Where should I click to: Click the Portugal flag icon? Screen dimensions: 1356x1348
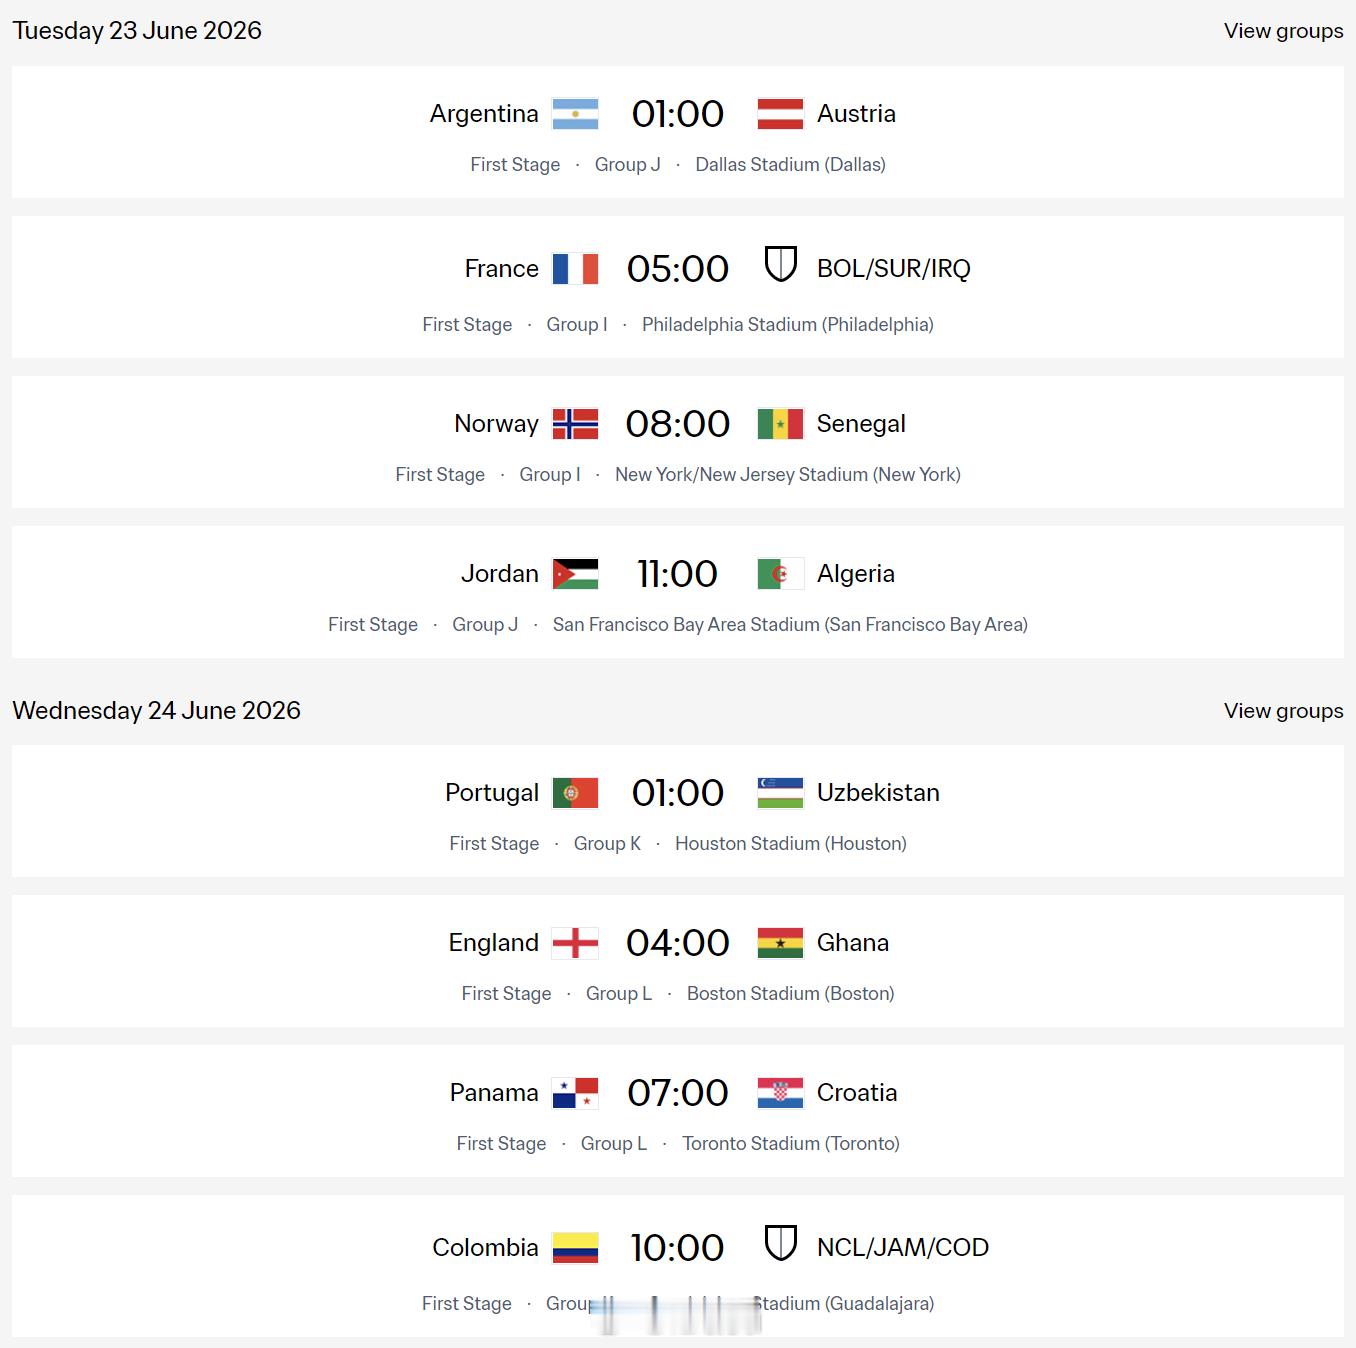(575, 793)
